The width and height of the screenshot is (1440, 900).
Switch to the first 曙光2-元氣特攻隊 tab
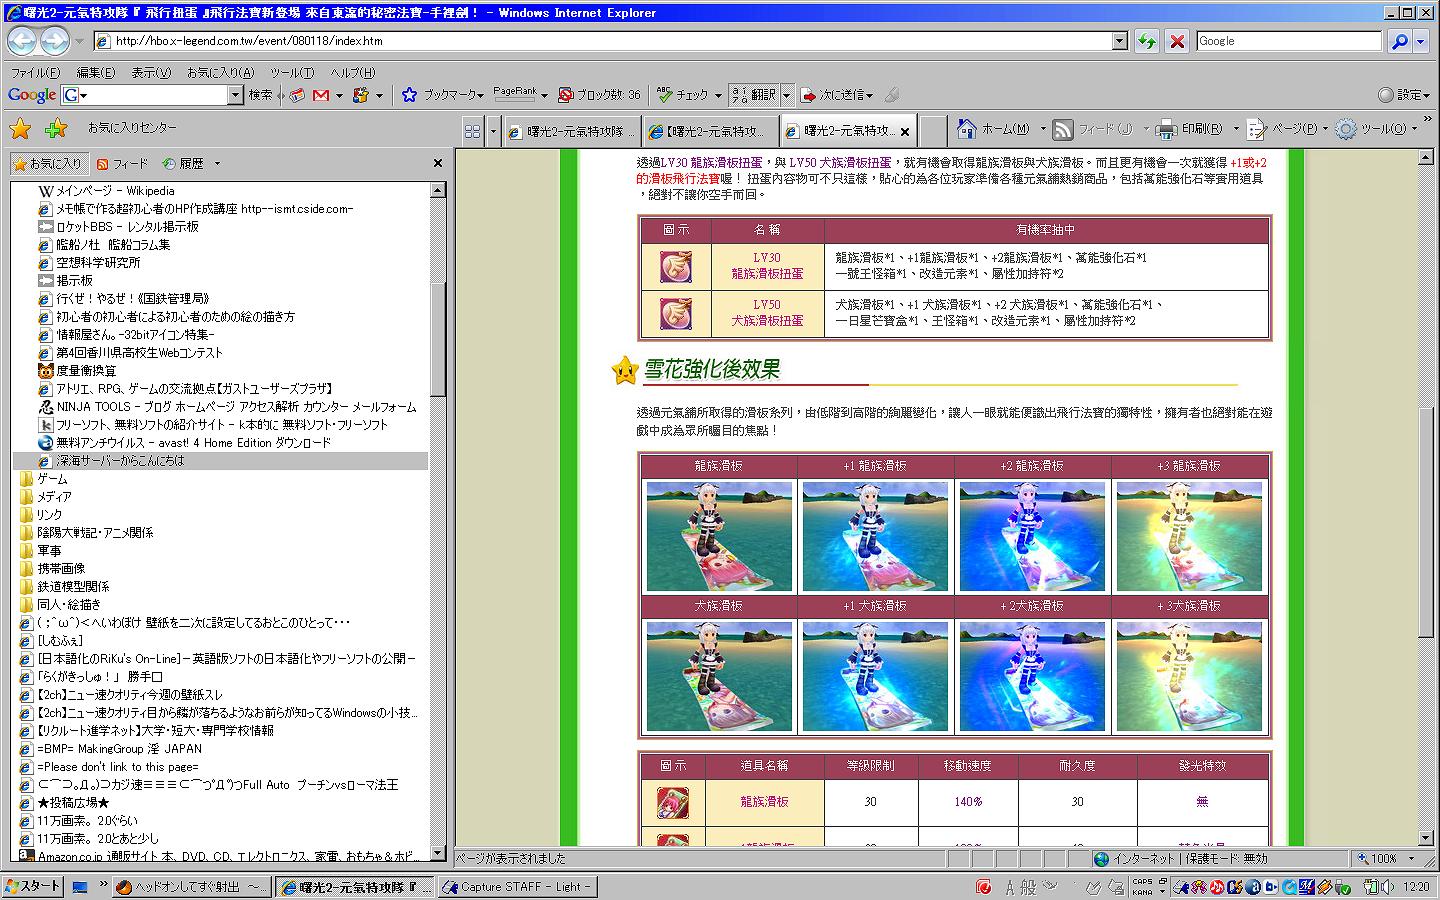coord(571,131)
